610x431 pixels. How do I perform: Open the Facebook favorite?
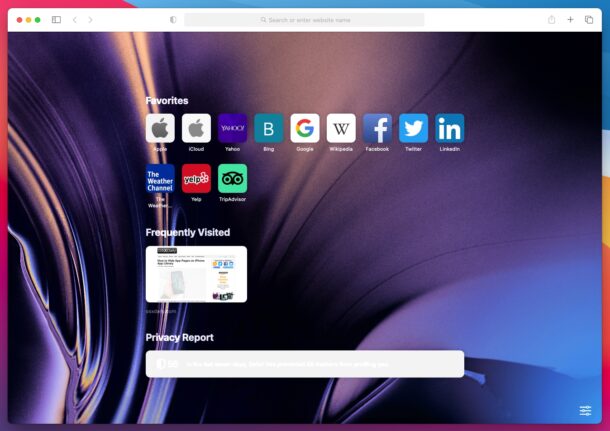[x=377, y=128]
